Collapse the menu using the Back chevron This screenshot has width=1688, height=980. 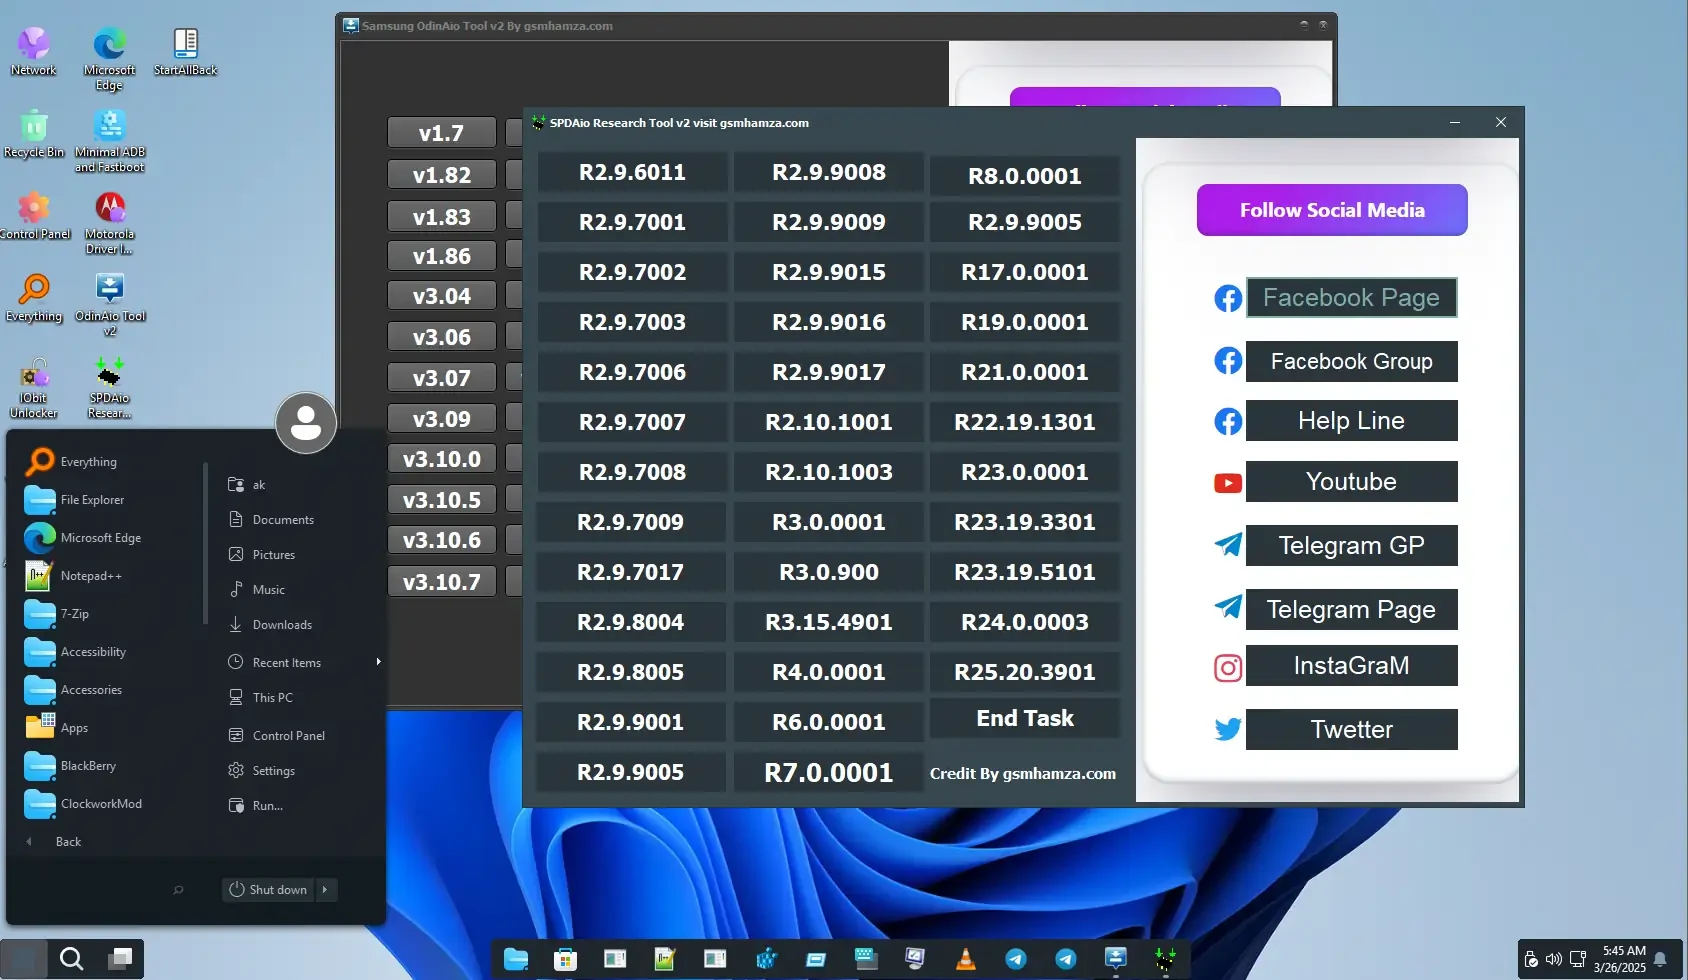tap(28, 841)
